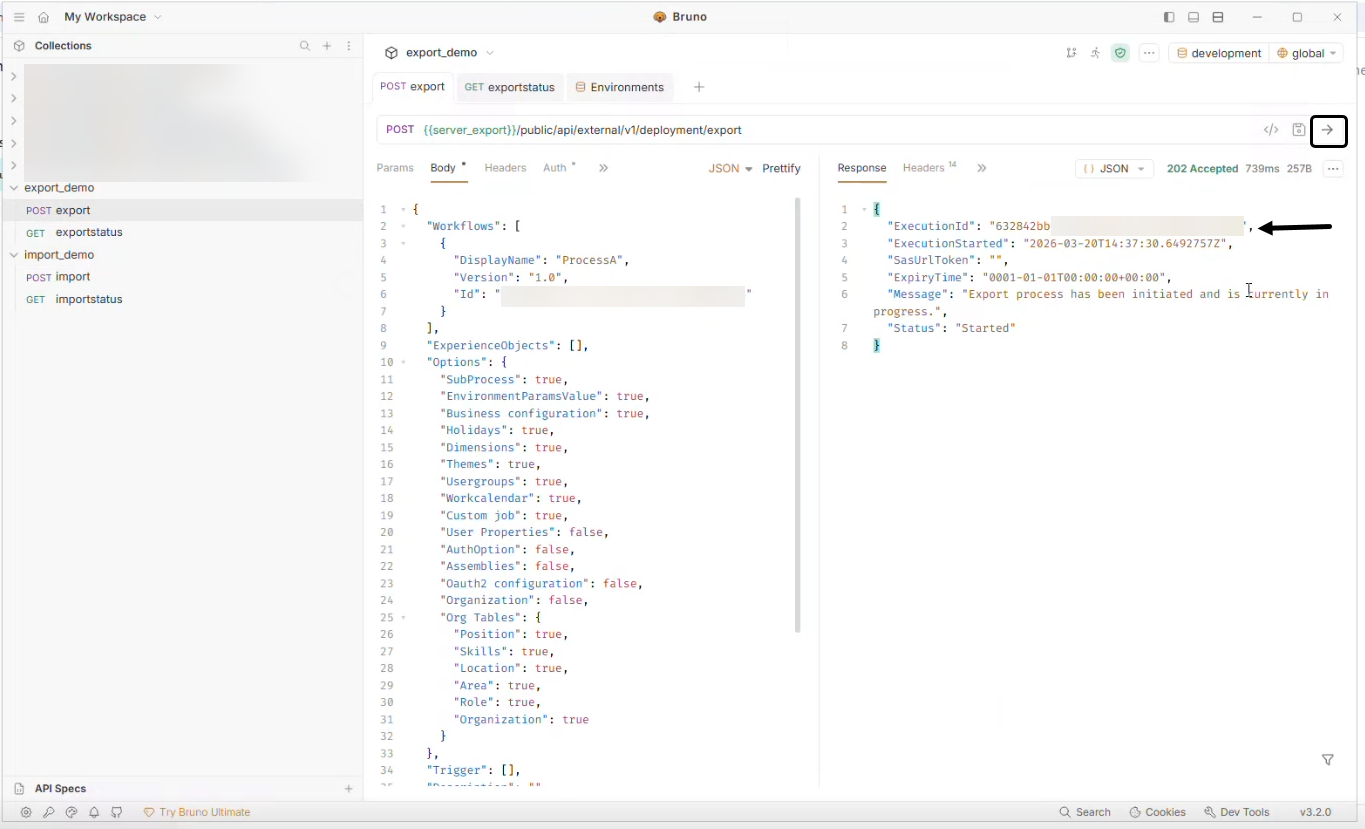Open Dev Tools in the status bar
Viewport: 1365px width, 829px height.
1236,812
